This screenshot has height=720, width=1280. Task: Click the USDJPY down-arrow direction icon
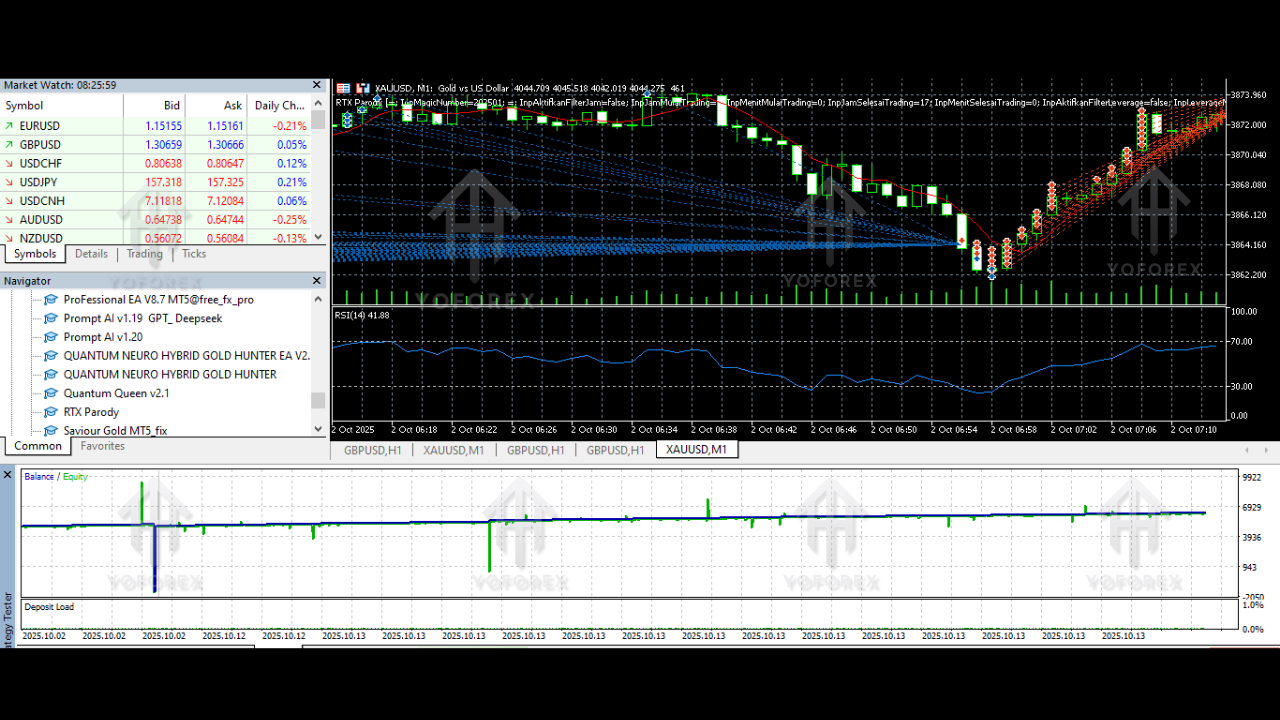coord(10,182)
